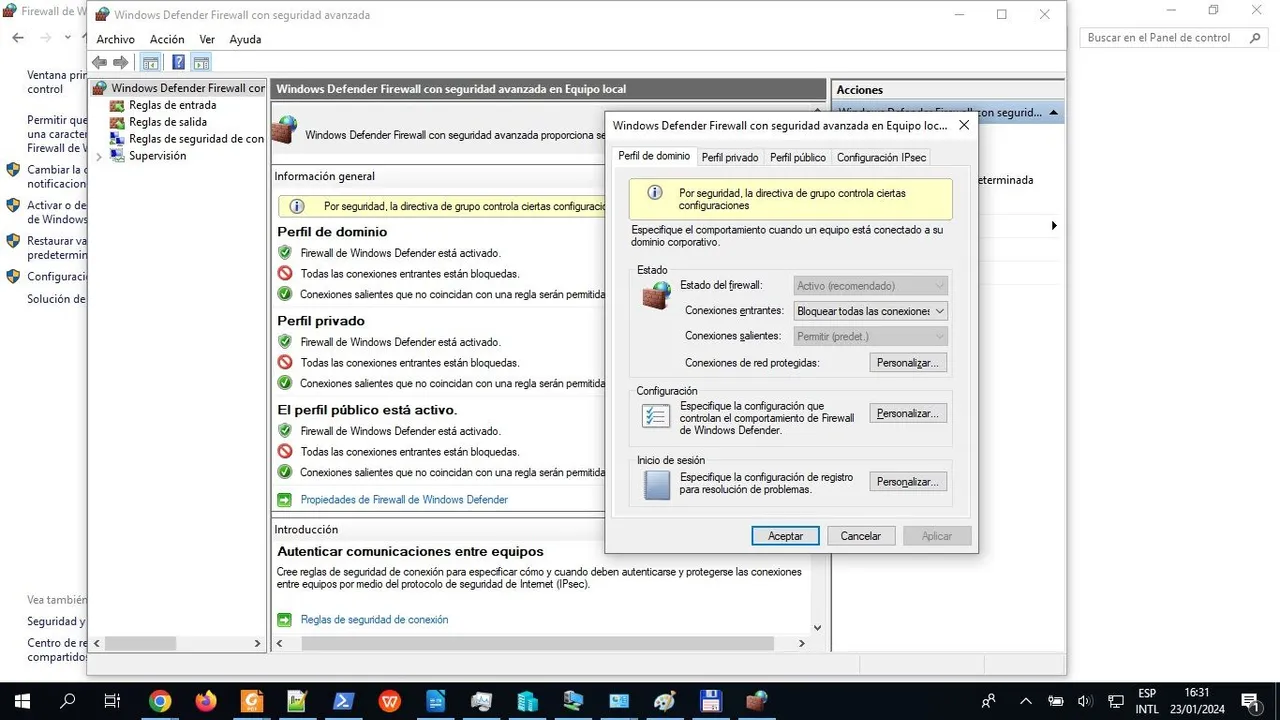
Task: Click the list icon beside Configuración Personalizar
Action: [x=656, y=416]
